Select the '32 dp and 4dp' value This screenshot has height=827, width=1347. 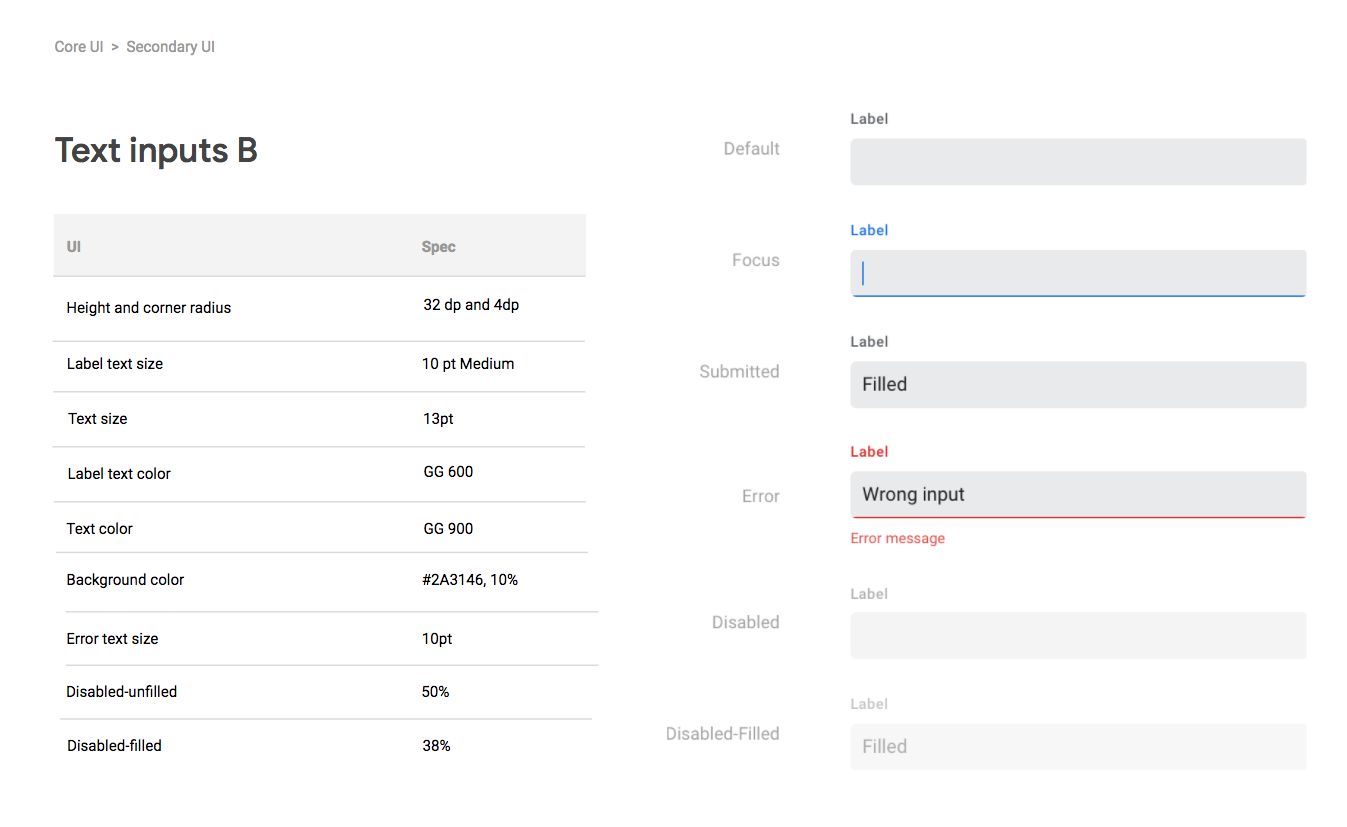(471, 305)
